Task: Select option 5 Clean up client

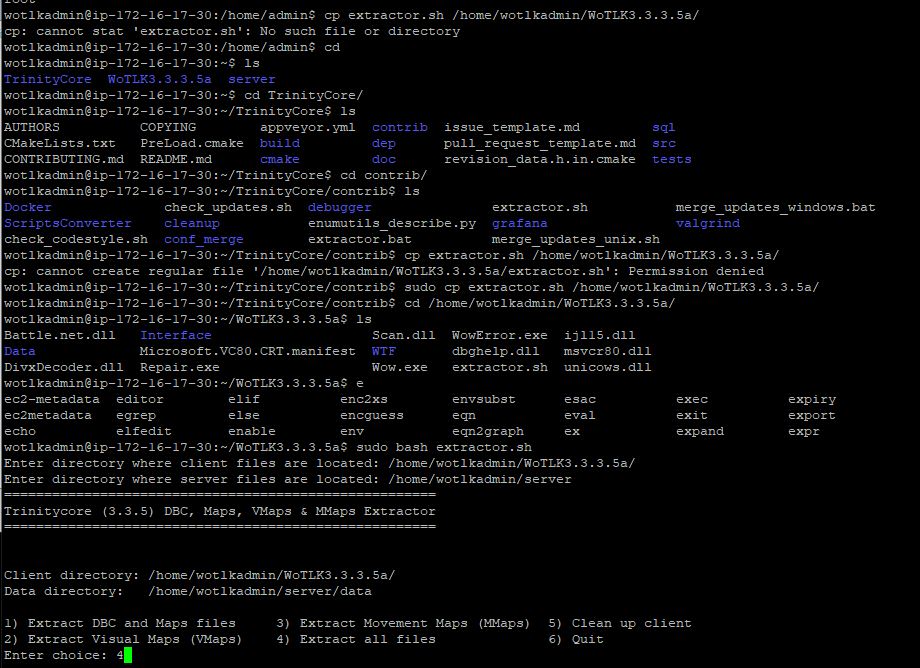Action: [x=619, y=623]
